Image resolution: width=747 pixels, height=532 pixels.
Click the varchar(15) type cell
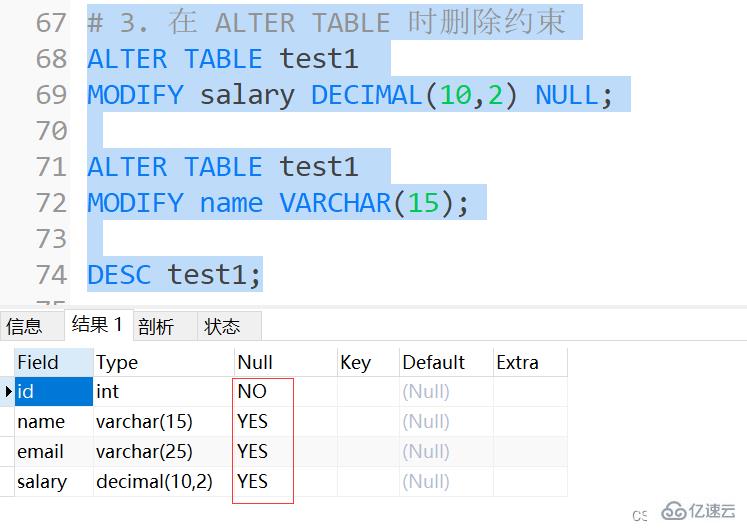163,422
